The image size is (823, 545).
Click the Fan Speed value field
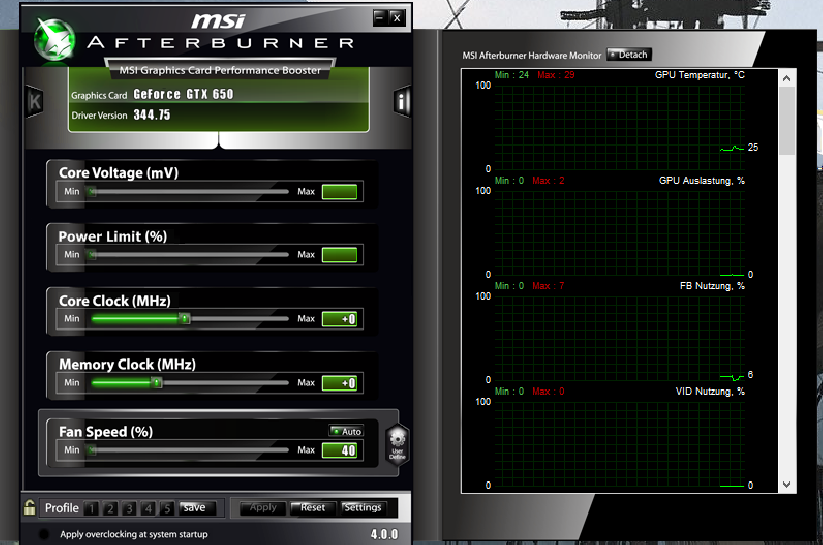click(x=339, y=450)
